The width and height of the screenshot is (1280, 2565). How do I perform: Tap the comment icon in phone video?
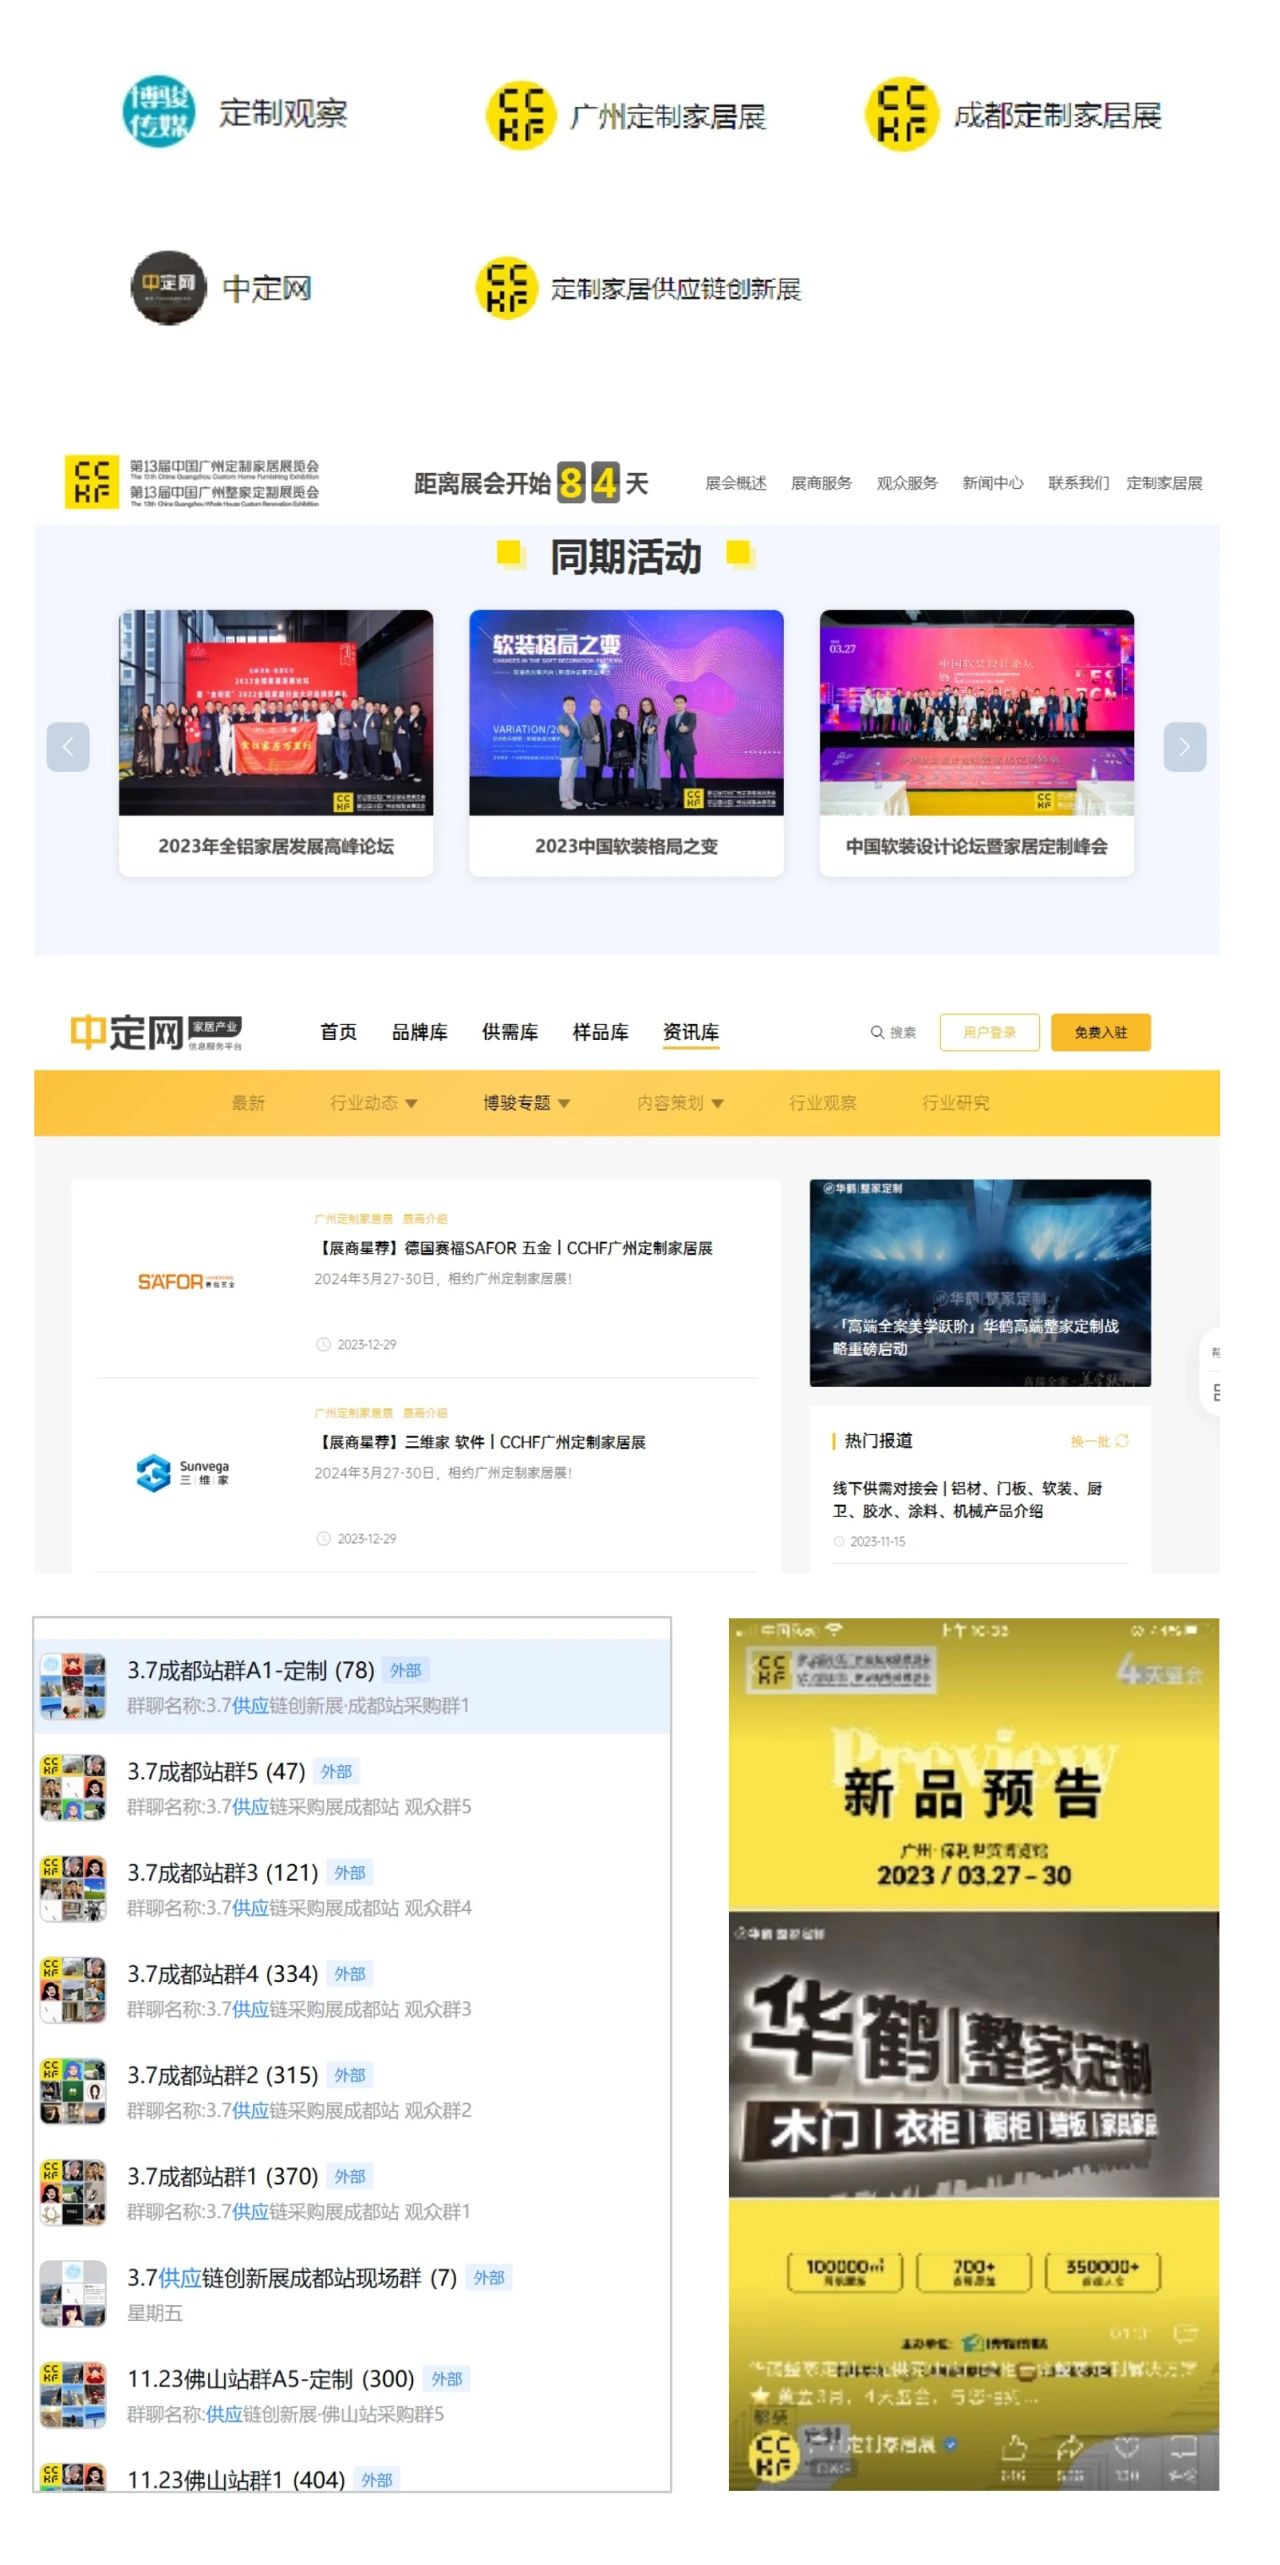coord(1183,2447)
